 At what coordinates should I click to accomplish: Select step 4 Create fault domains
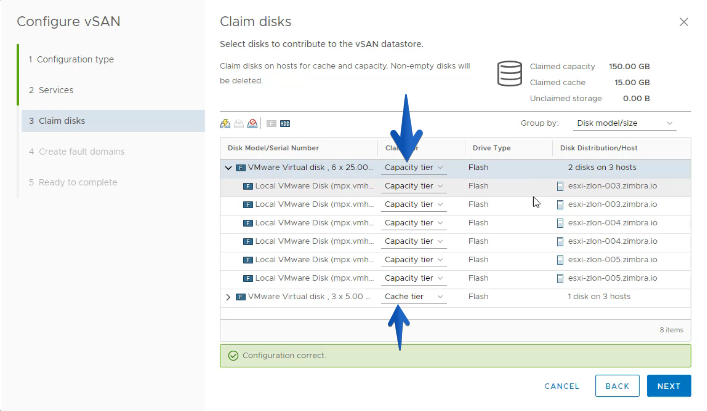(x=77, y=152)
